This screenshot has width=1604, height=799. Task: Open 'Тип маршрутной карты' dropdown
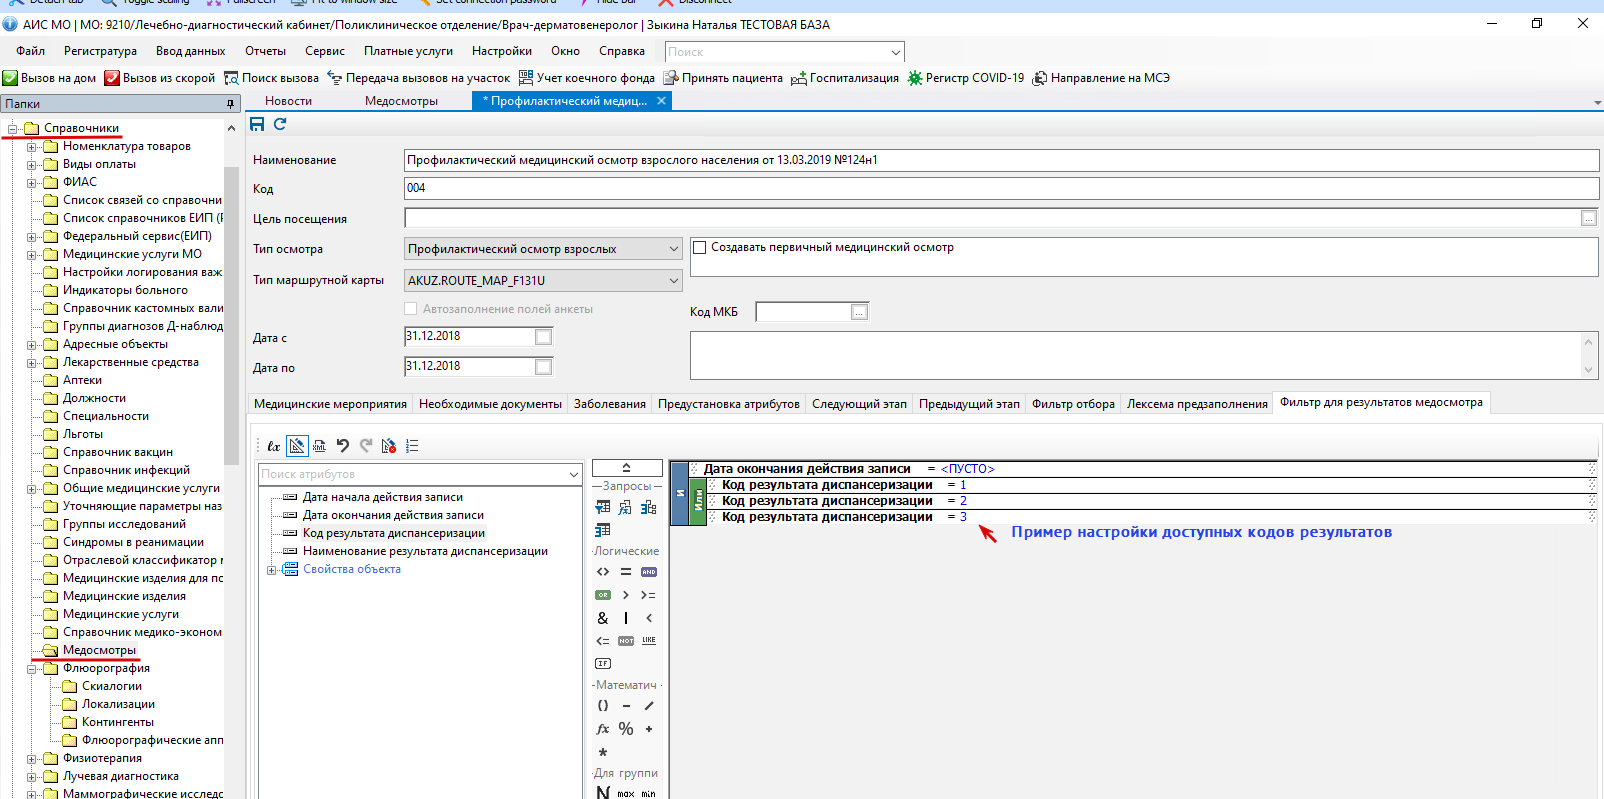pyautogui.click(x=673, y=281)
